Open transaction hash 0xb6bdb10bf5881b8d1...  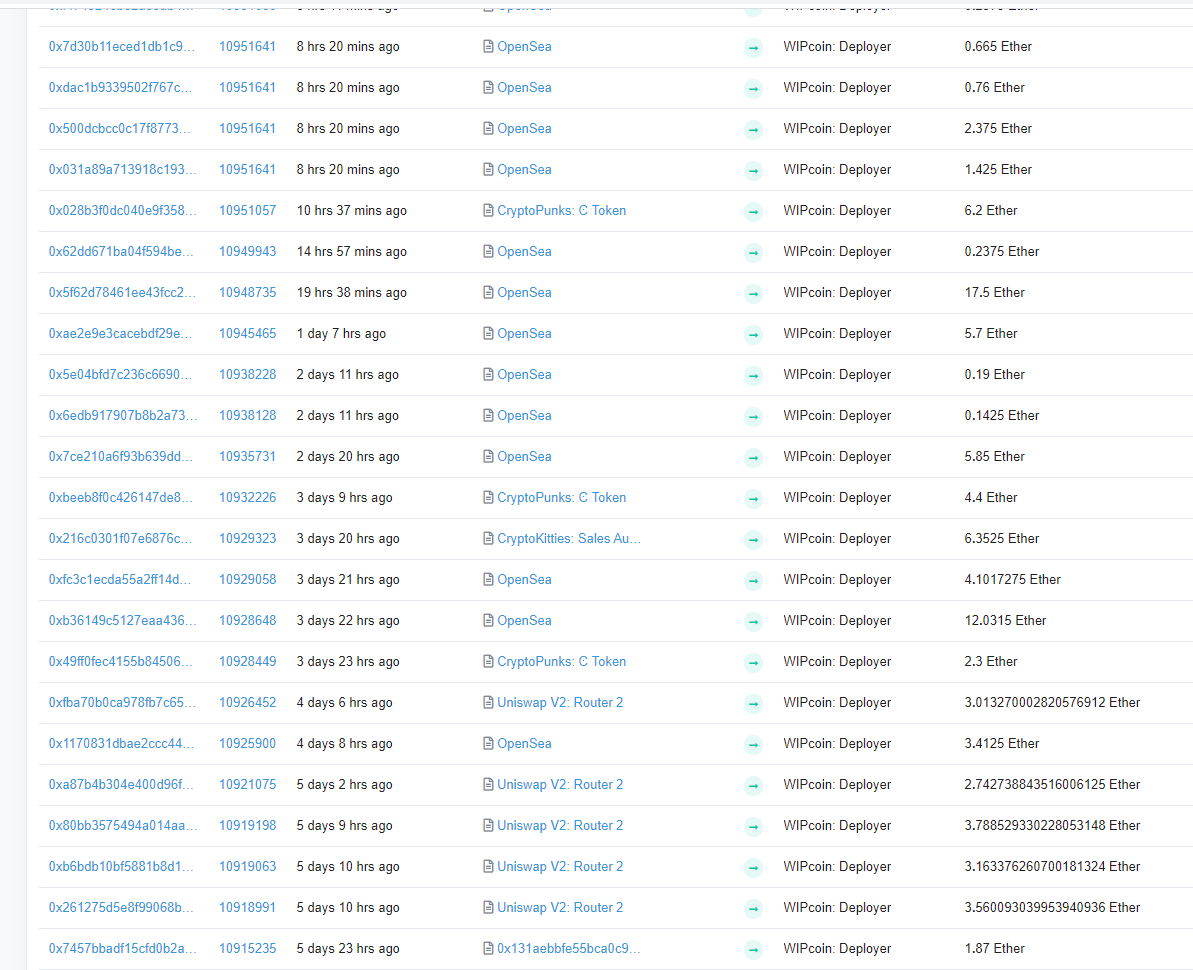[121, 868]
